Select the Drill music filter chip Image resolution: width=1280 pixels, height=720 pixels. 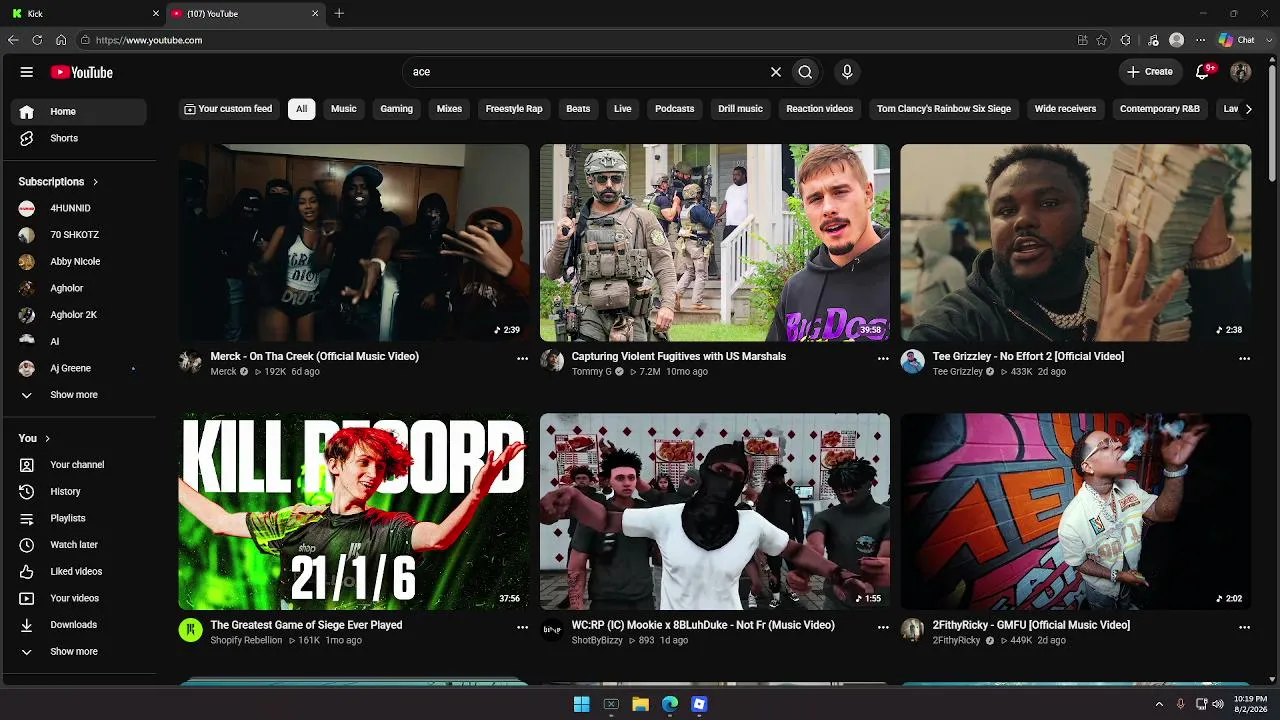(740, 109)
